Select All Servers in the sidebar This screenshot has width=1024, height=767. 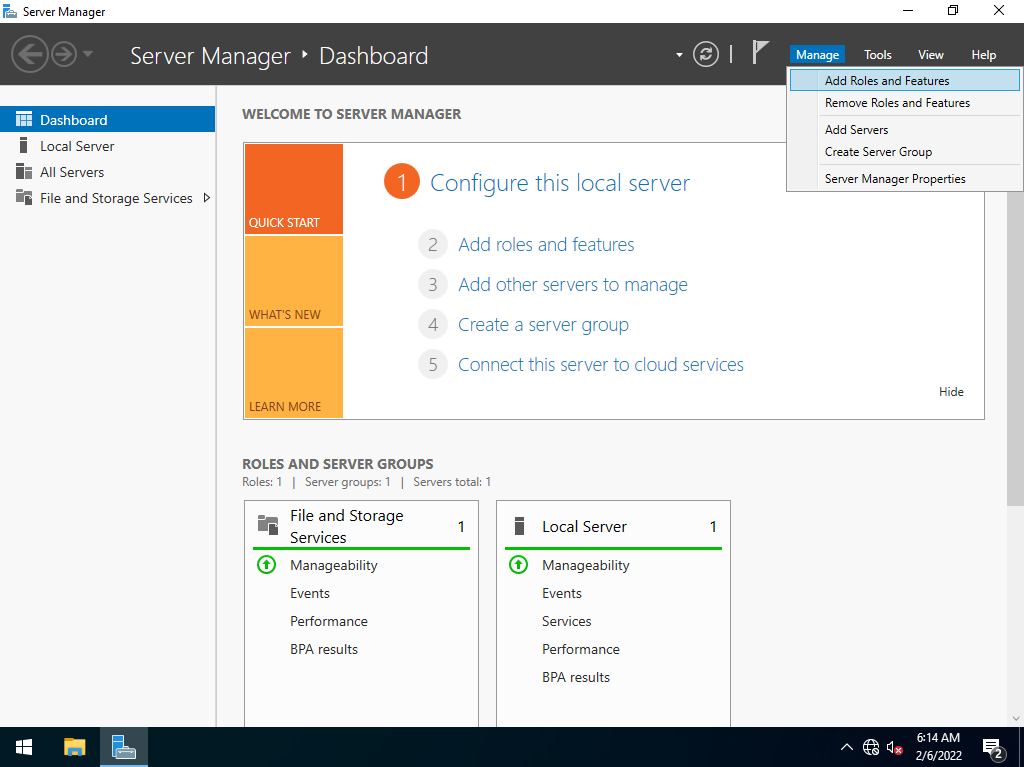(x=107, y=172)
